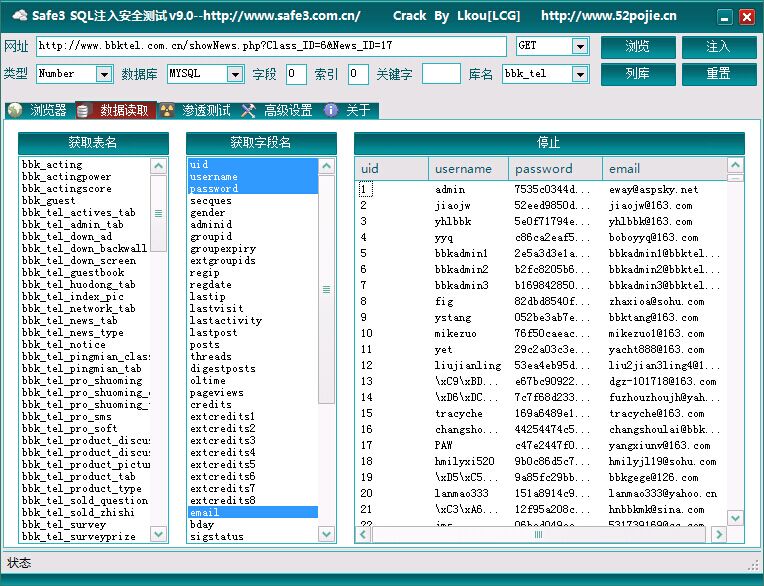Expand the 库名 bbk_tel dropdown
The height and width of the screenshot is (586, 764).
(579, 75)
